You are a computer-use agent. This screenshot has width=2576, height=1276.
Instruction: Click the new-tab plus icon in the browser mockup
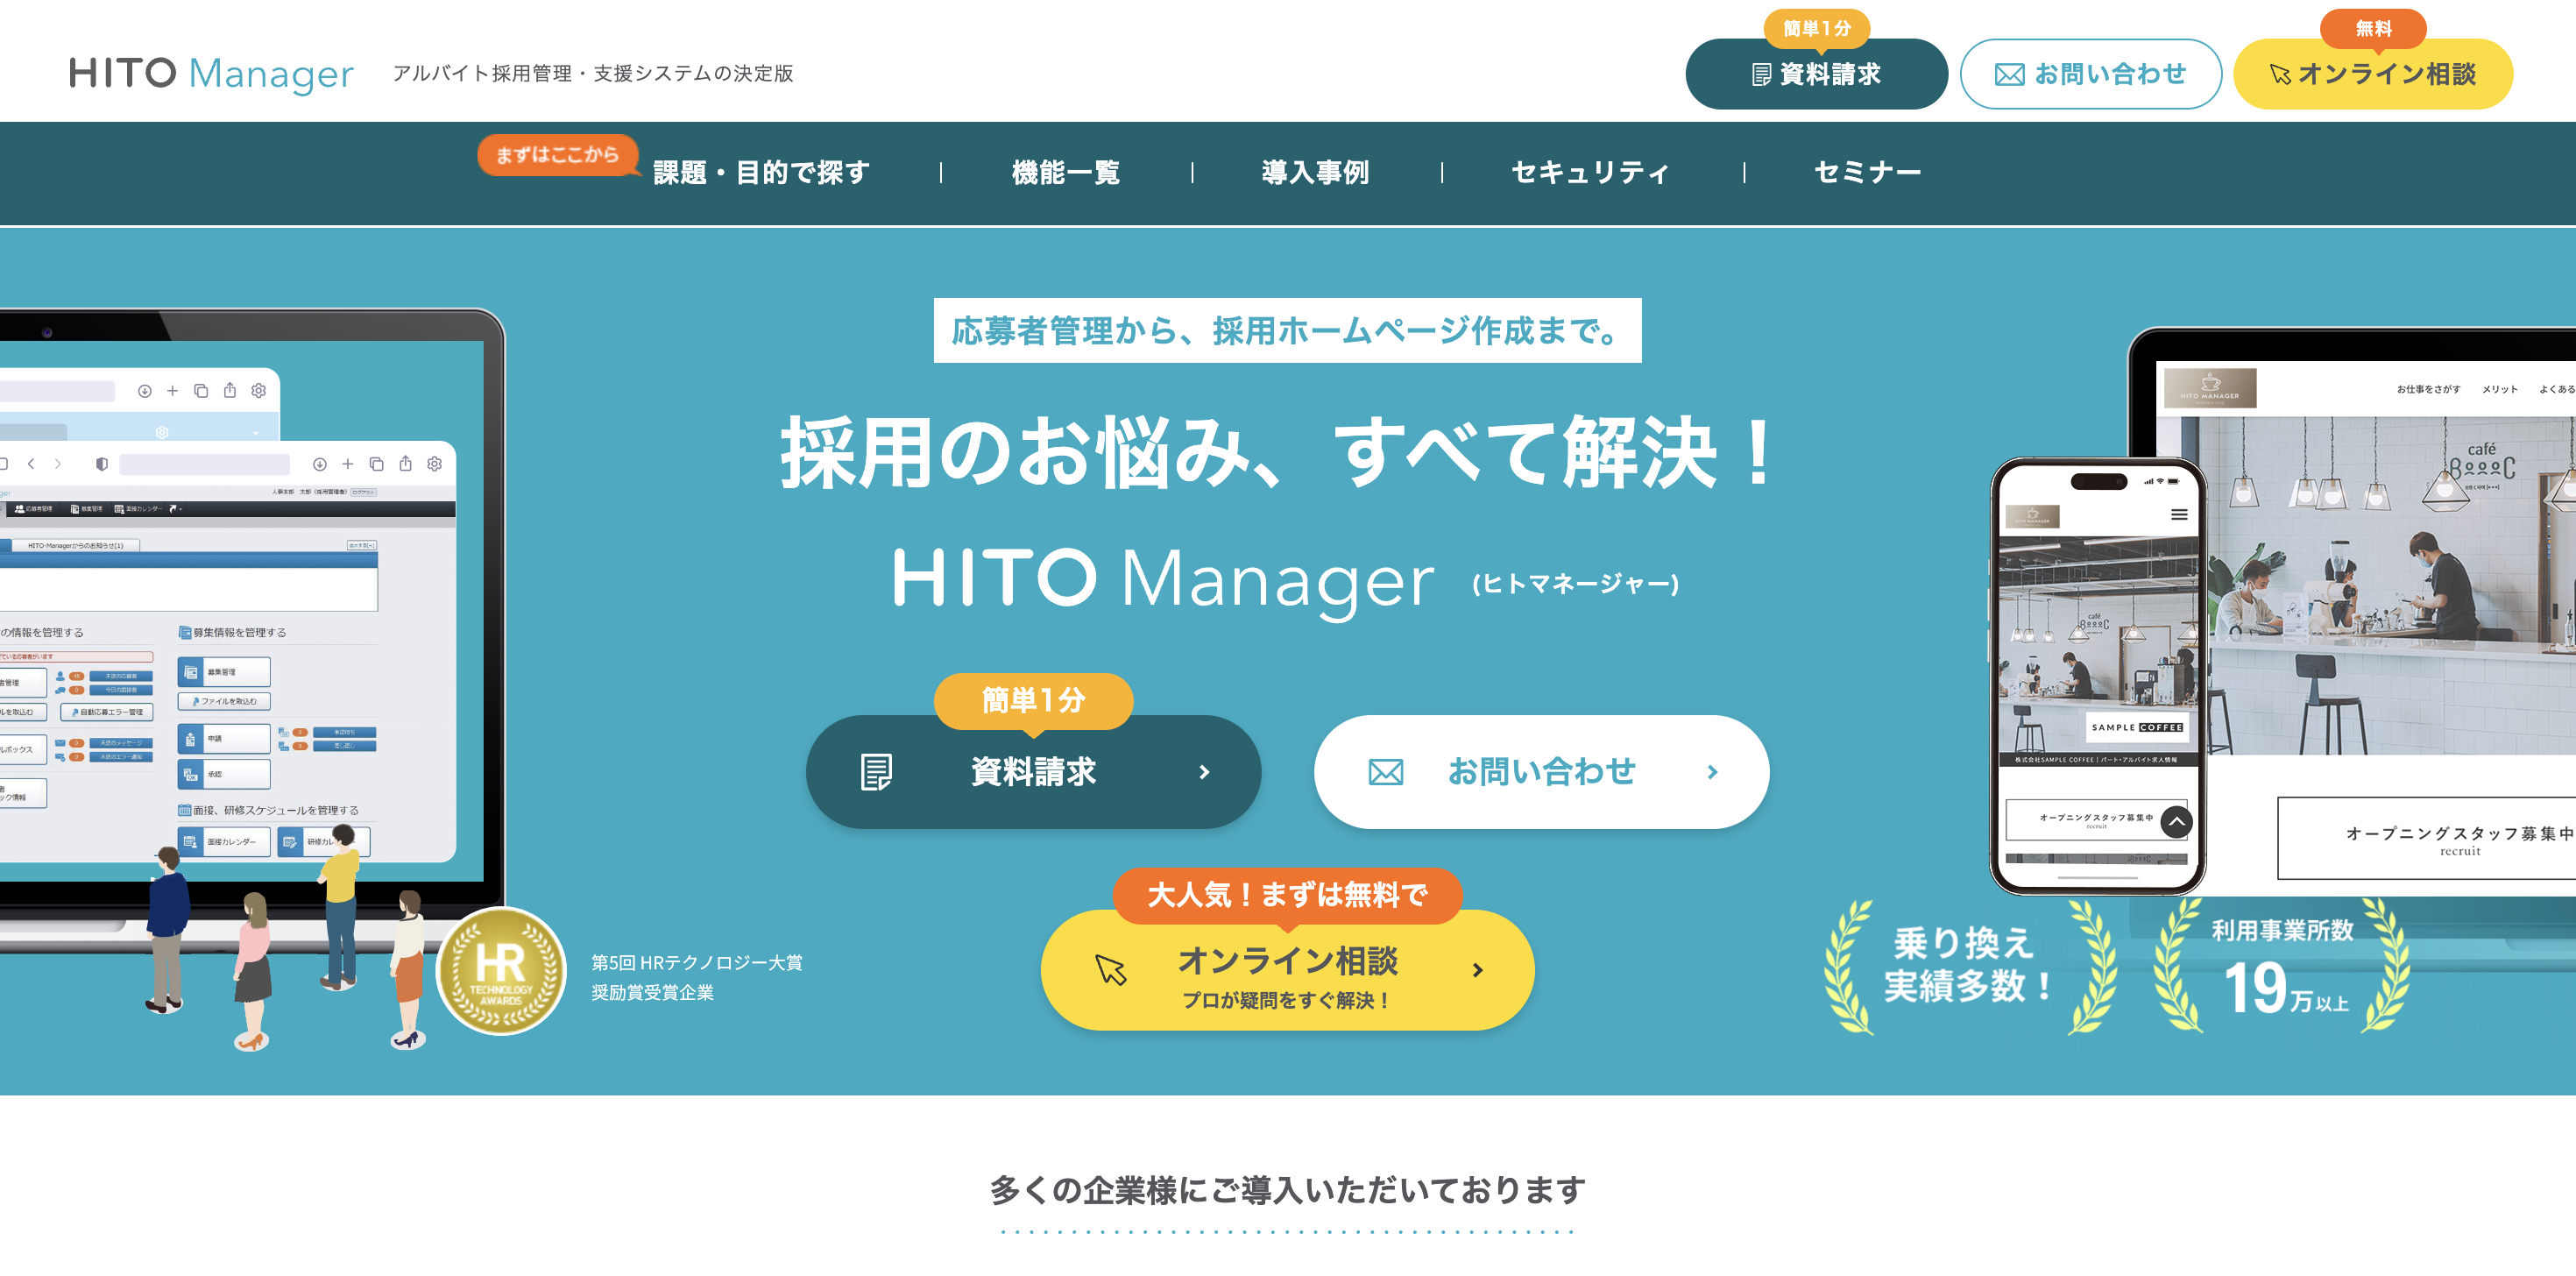(348, 465)
